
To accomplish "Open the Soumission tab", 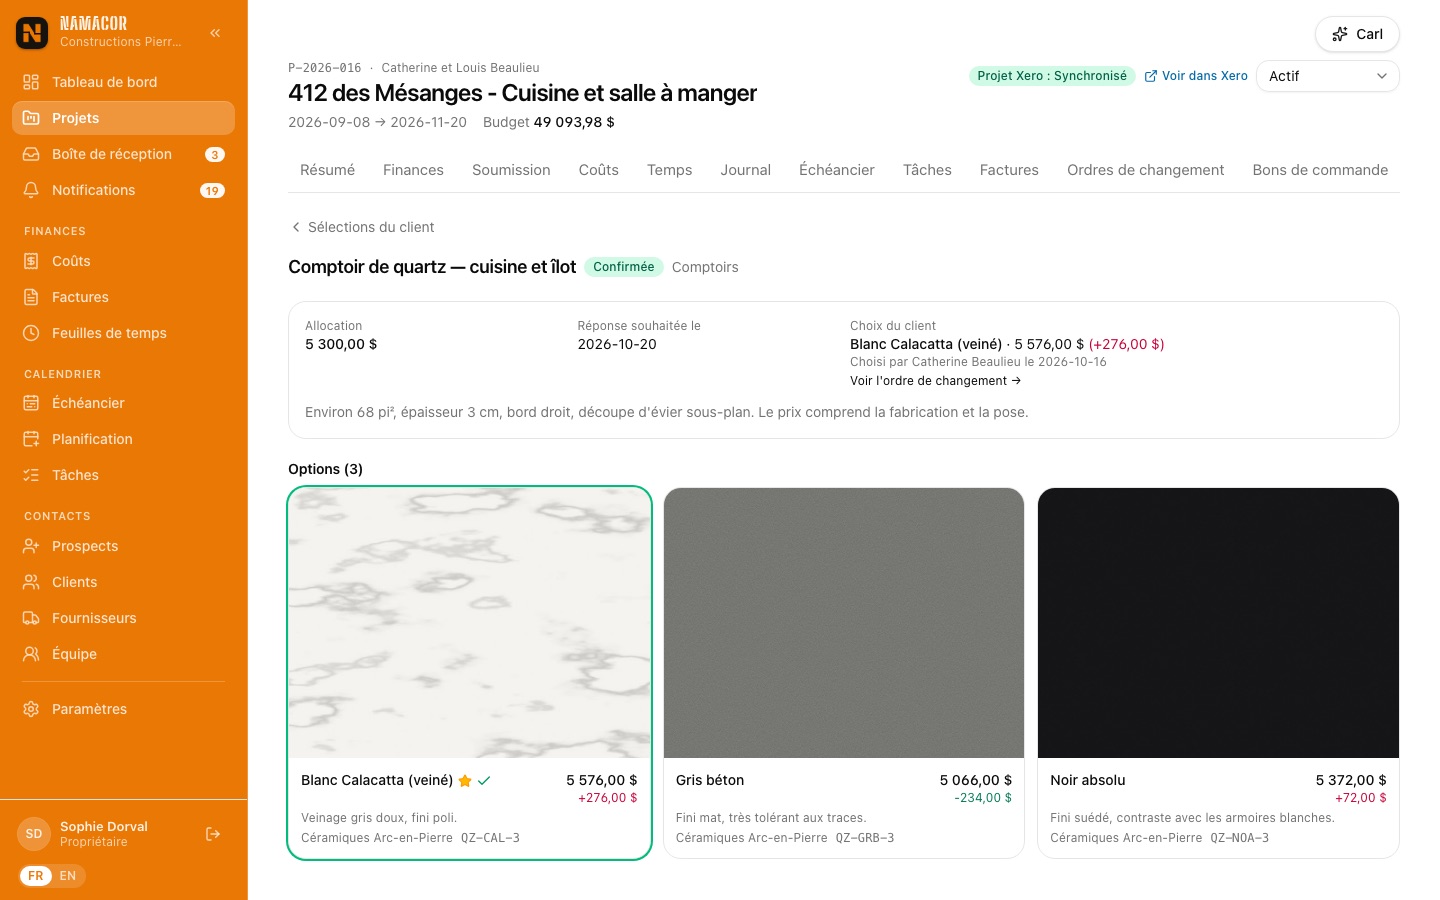I will click(511, 170).
